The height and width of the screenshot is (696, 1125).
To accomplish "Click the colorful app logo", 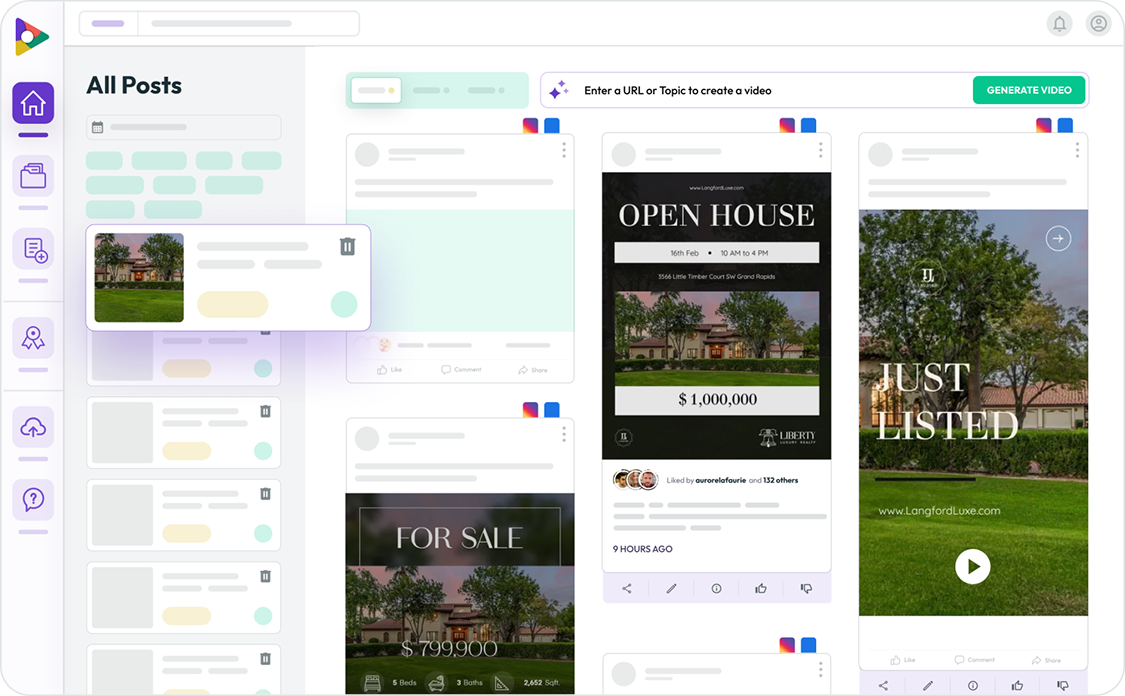I will point(31,37).
